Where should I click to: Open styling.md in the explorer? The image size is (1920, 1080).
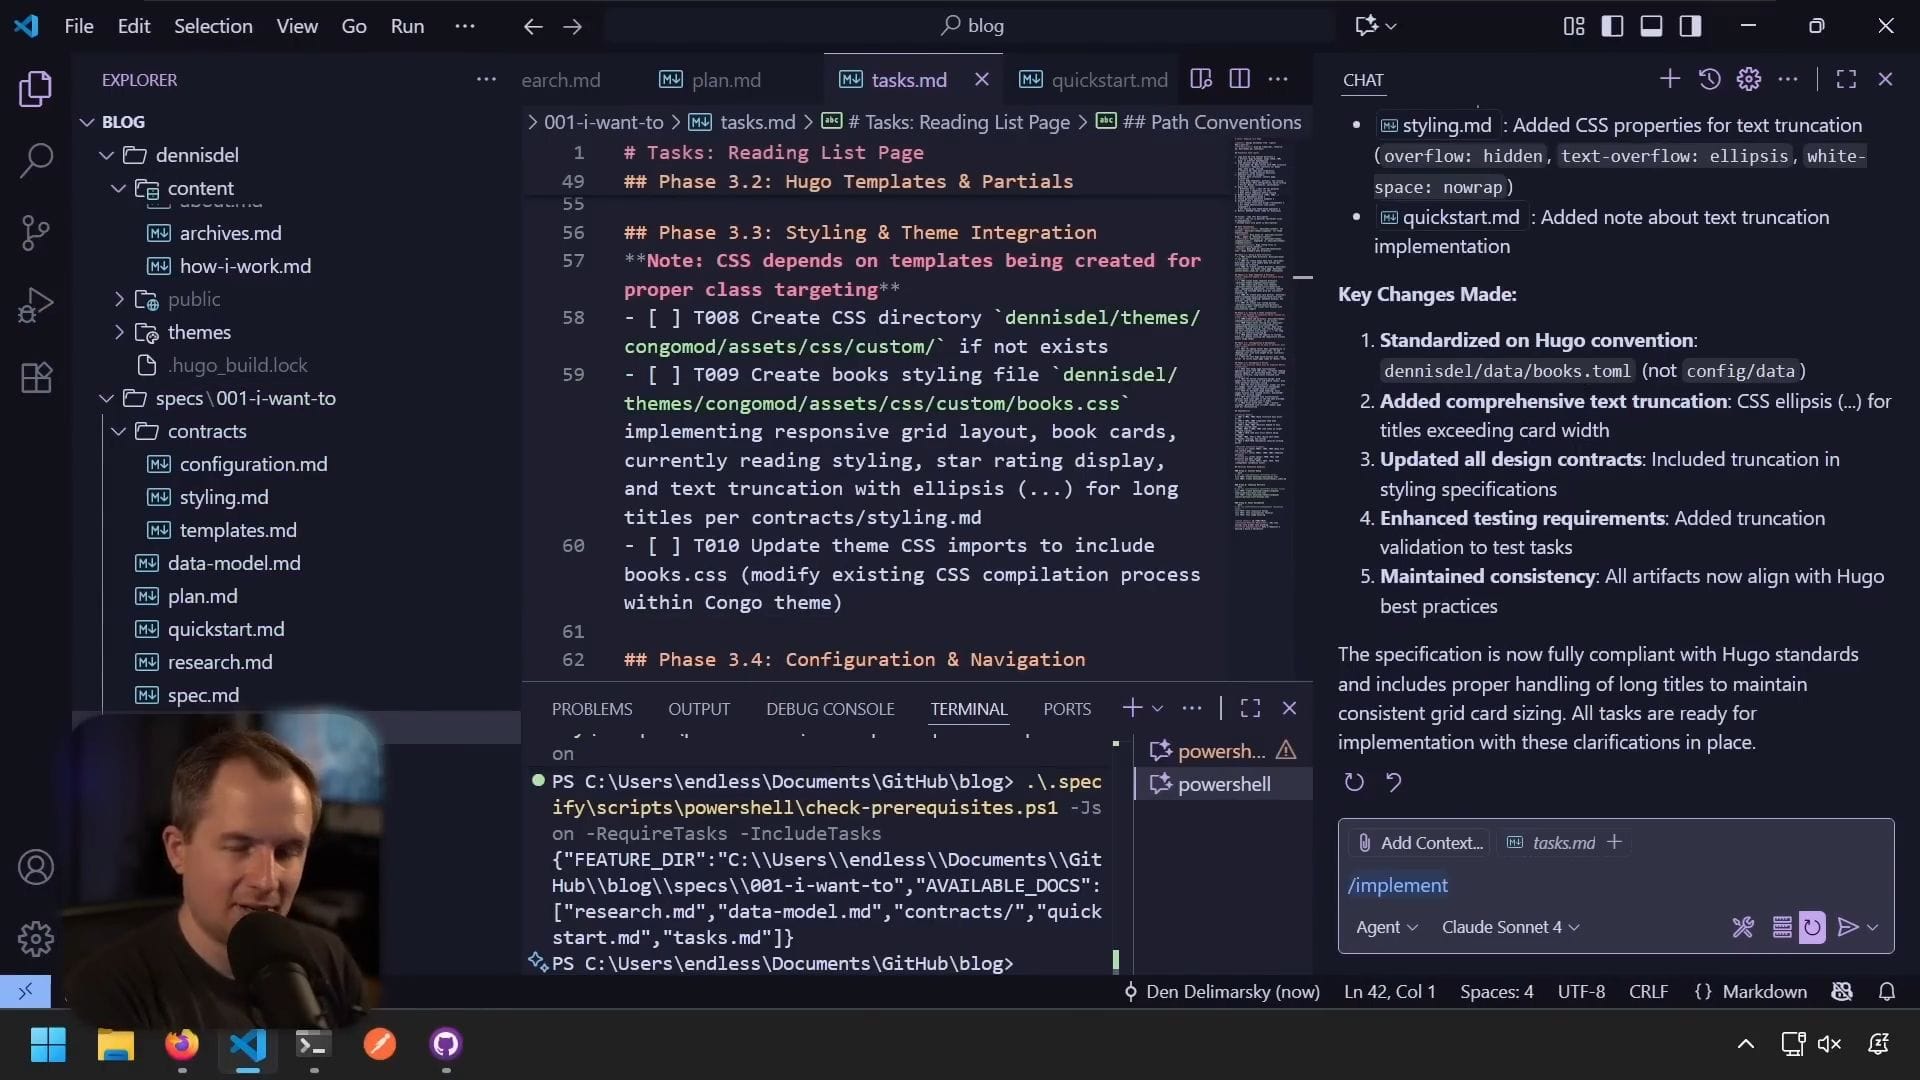[224, 497]
